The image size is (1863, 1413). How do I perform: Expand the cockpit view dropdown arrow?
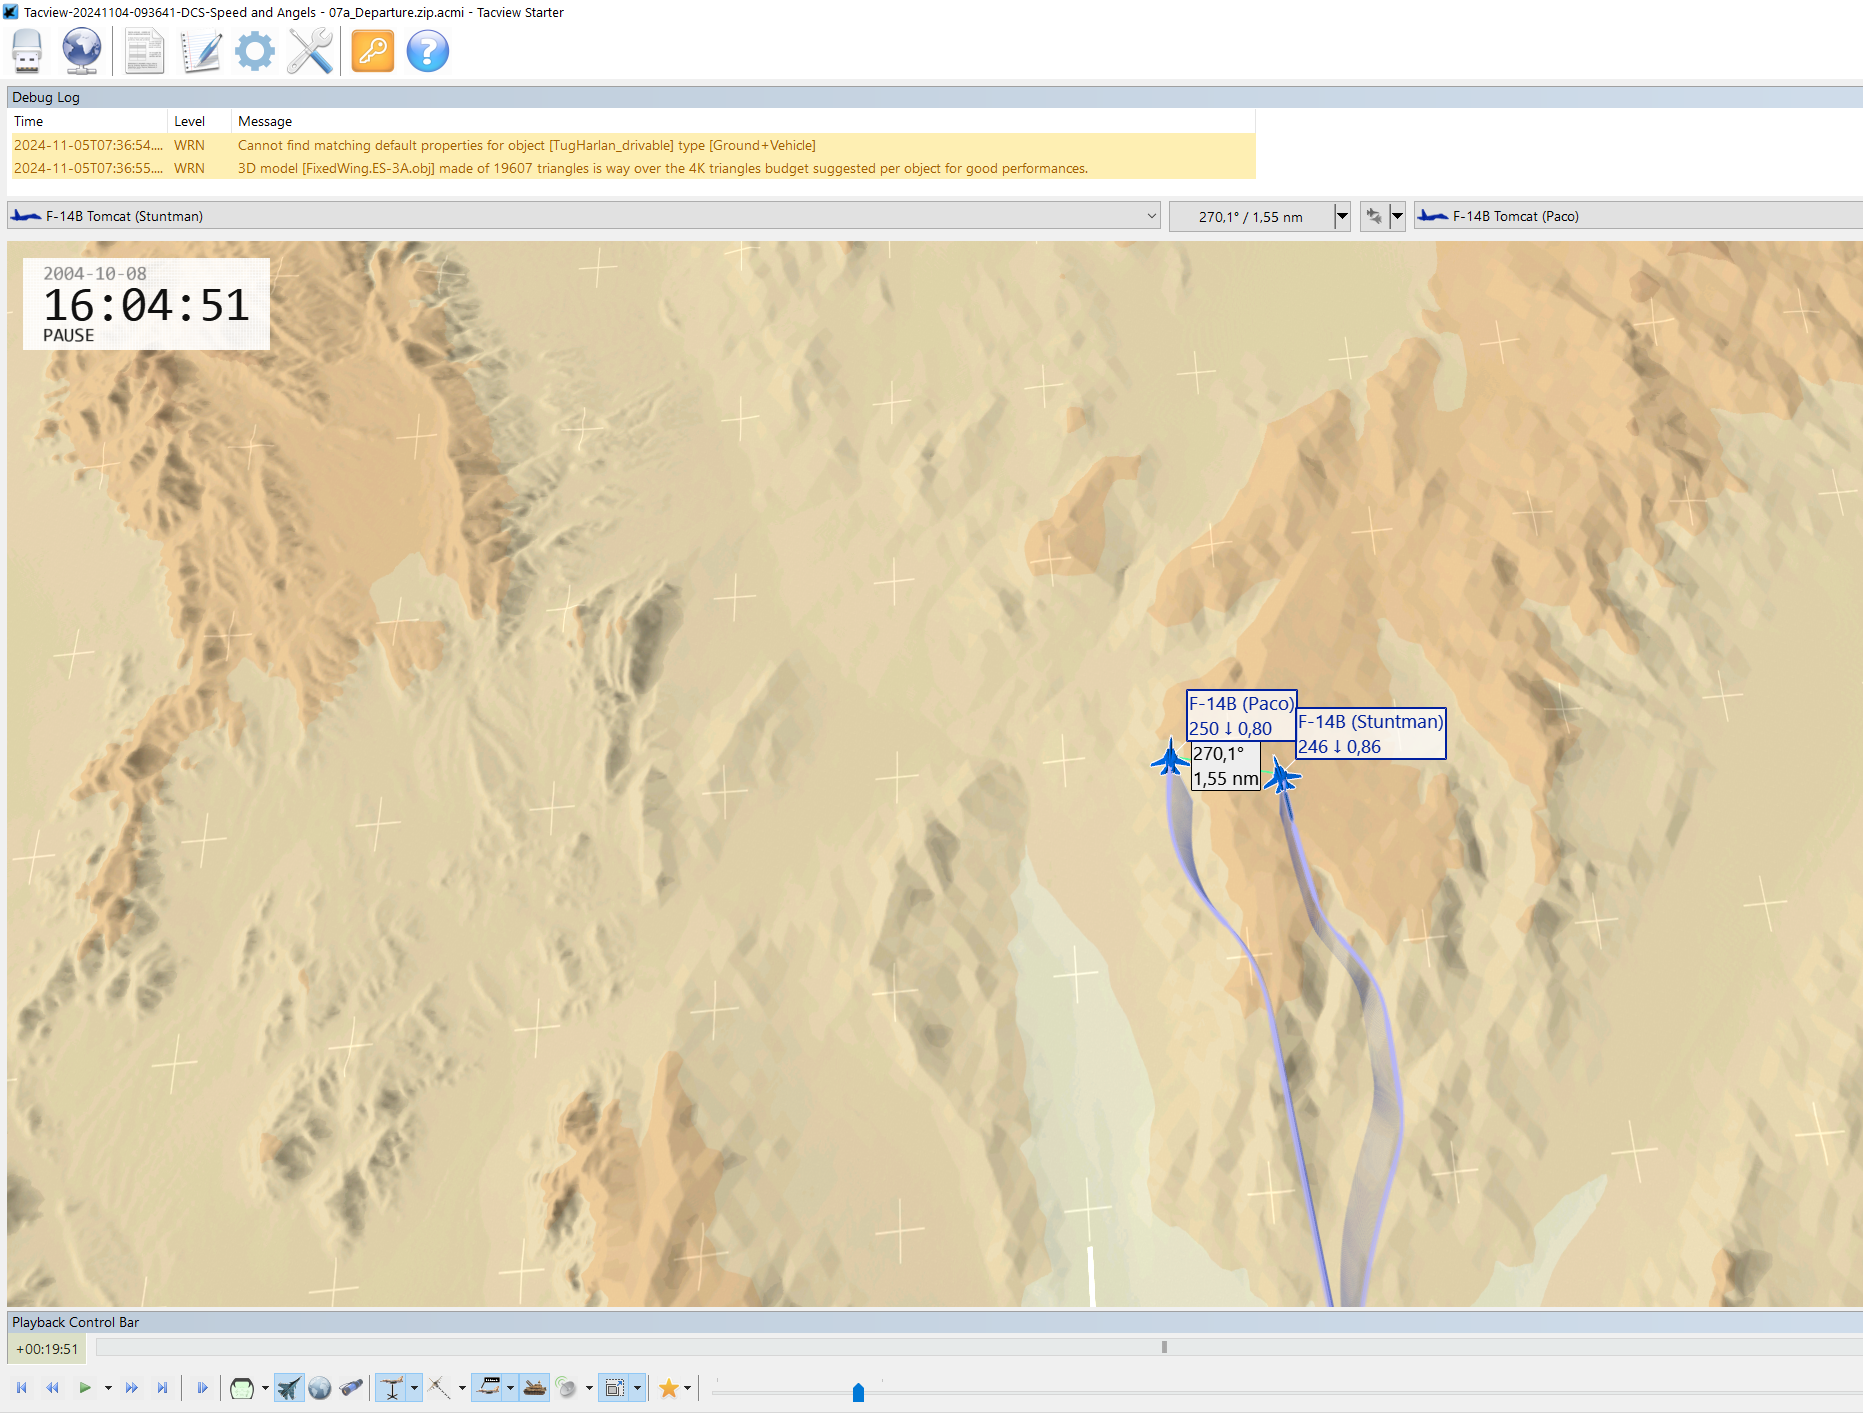(265, 1388)
